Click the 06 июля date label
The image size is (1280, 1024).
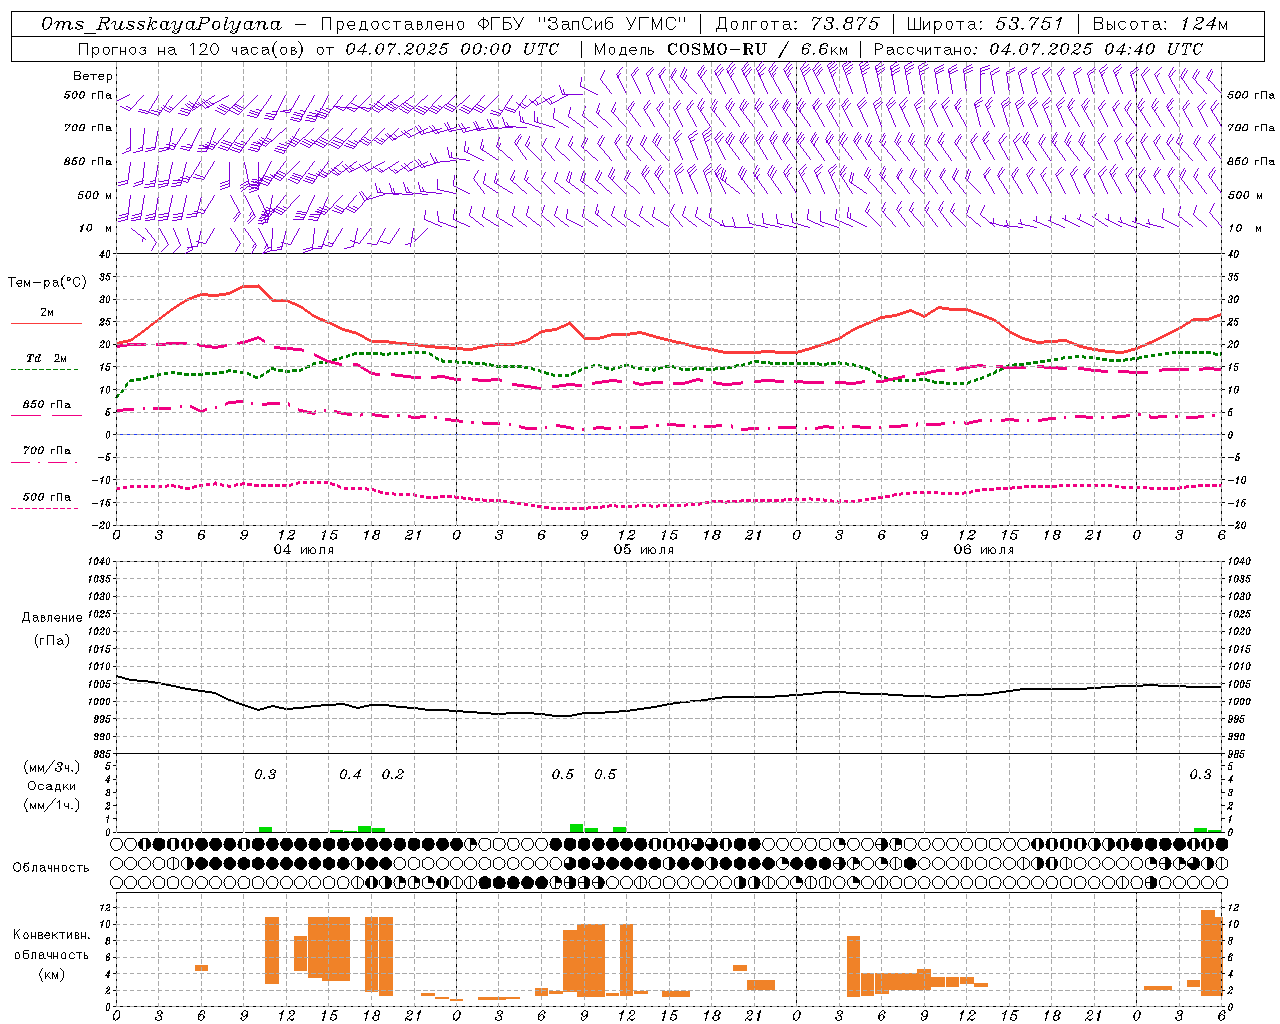[x=984, y=550]
